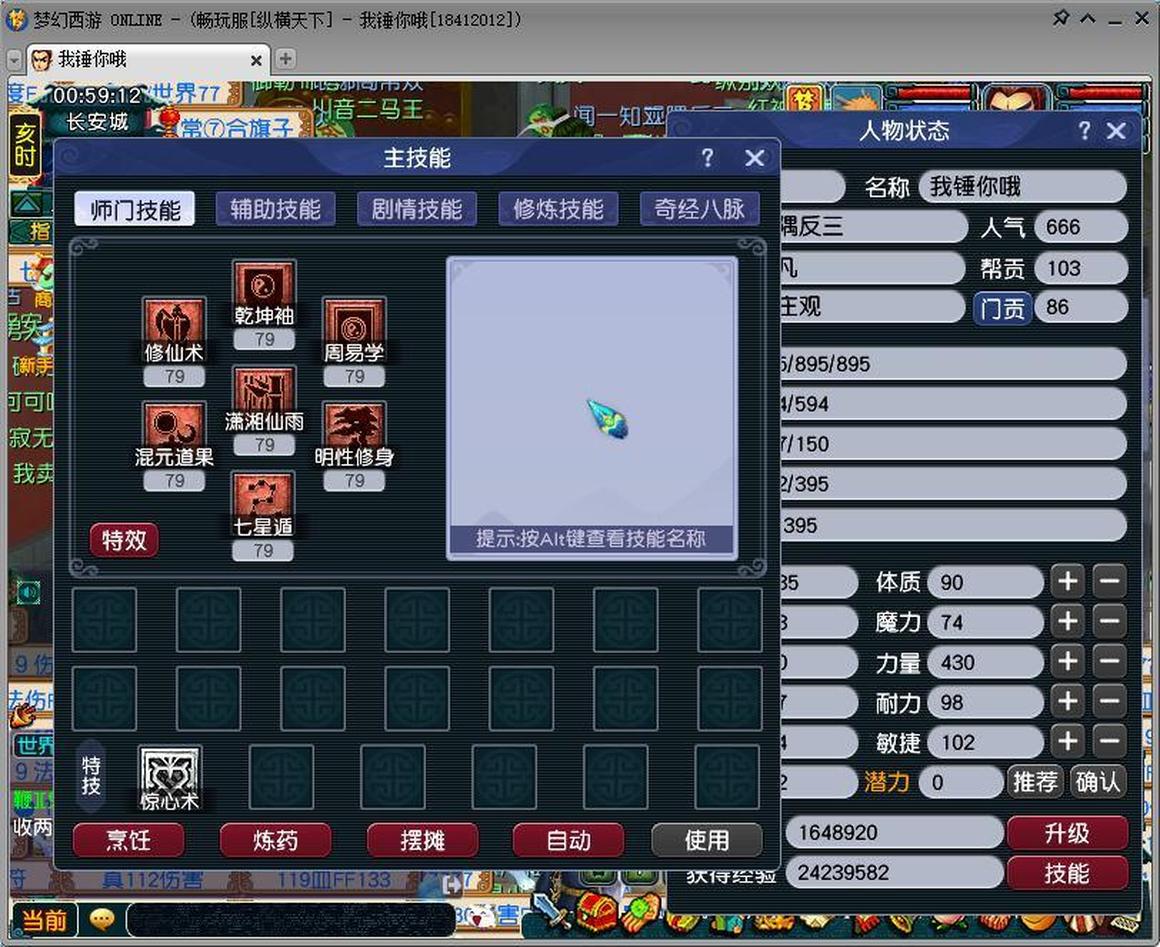Open help for the 主技能 window

pos(708,158)
